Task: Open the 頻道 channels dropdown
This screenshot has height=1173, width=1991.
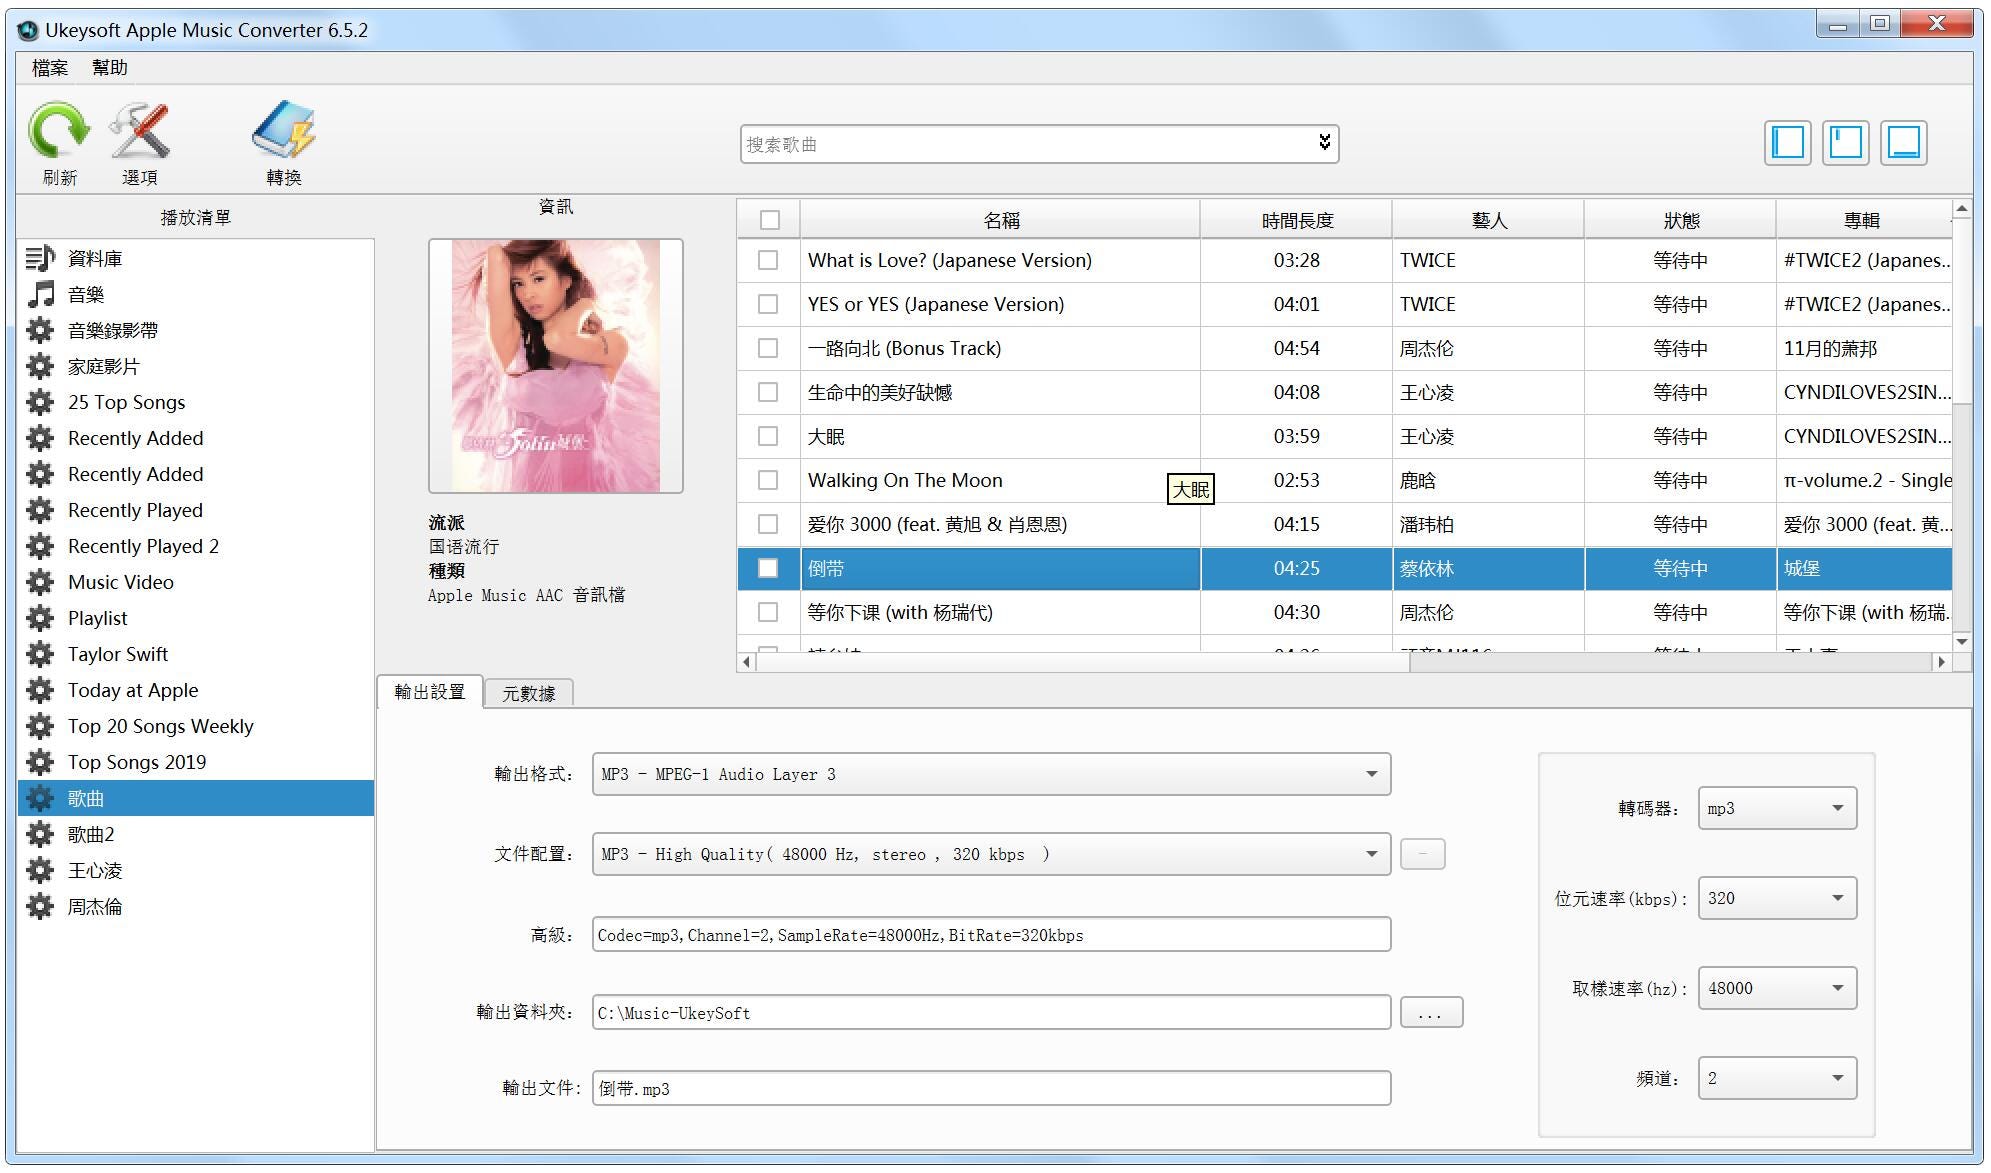Action: tap(1777, 1078)
